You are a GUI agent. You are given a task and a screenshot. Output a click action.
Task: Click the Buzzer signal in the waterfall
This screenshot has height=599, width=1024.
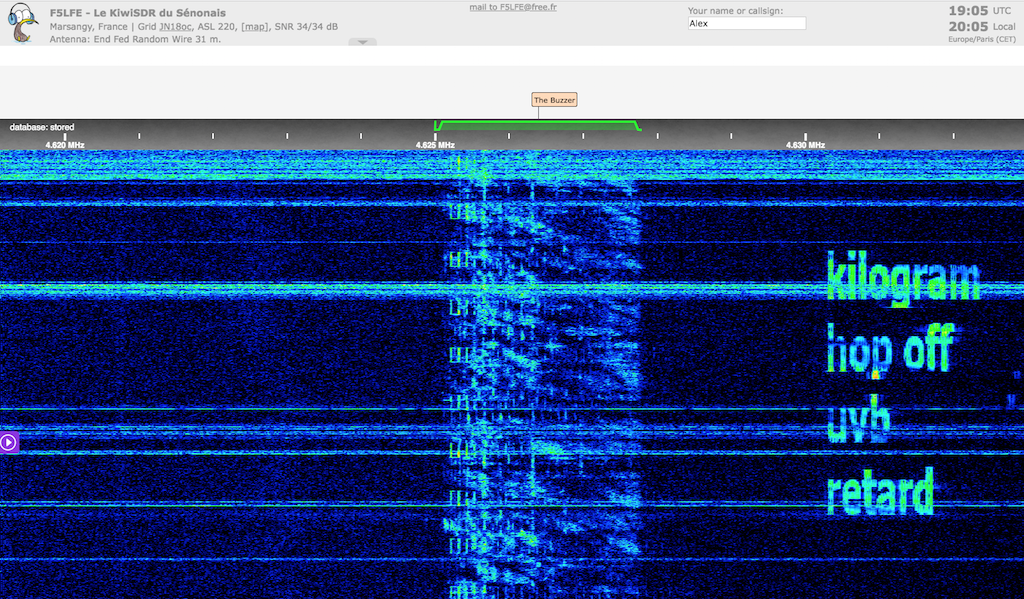tap(540, 350)
